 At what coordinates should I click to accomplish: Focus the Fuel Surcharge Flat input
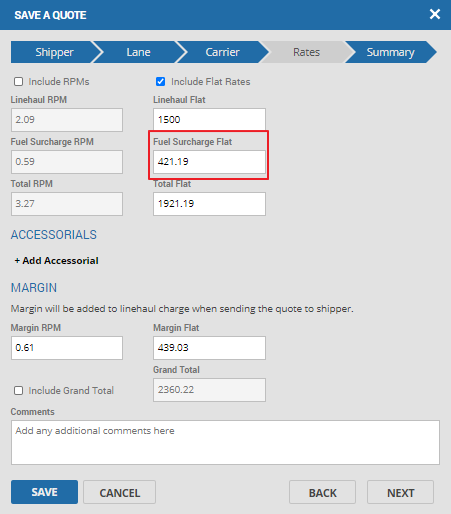point(209,162)
